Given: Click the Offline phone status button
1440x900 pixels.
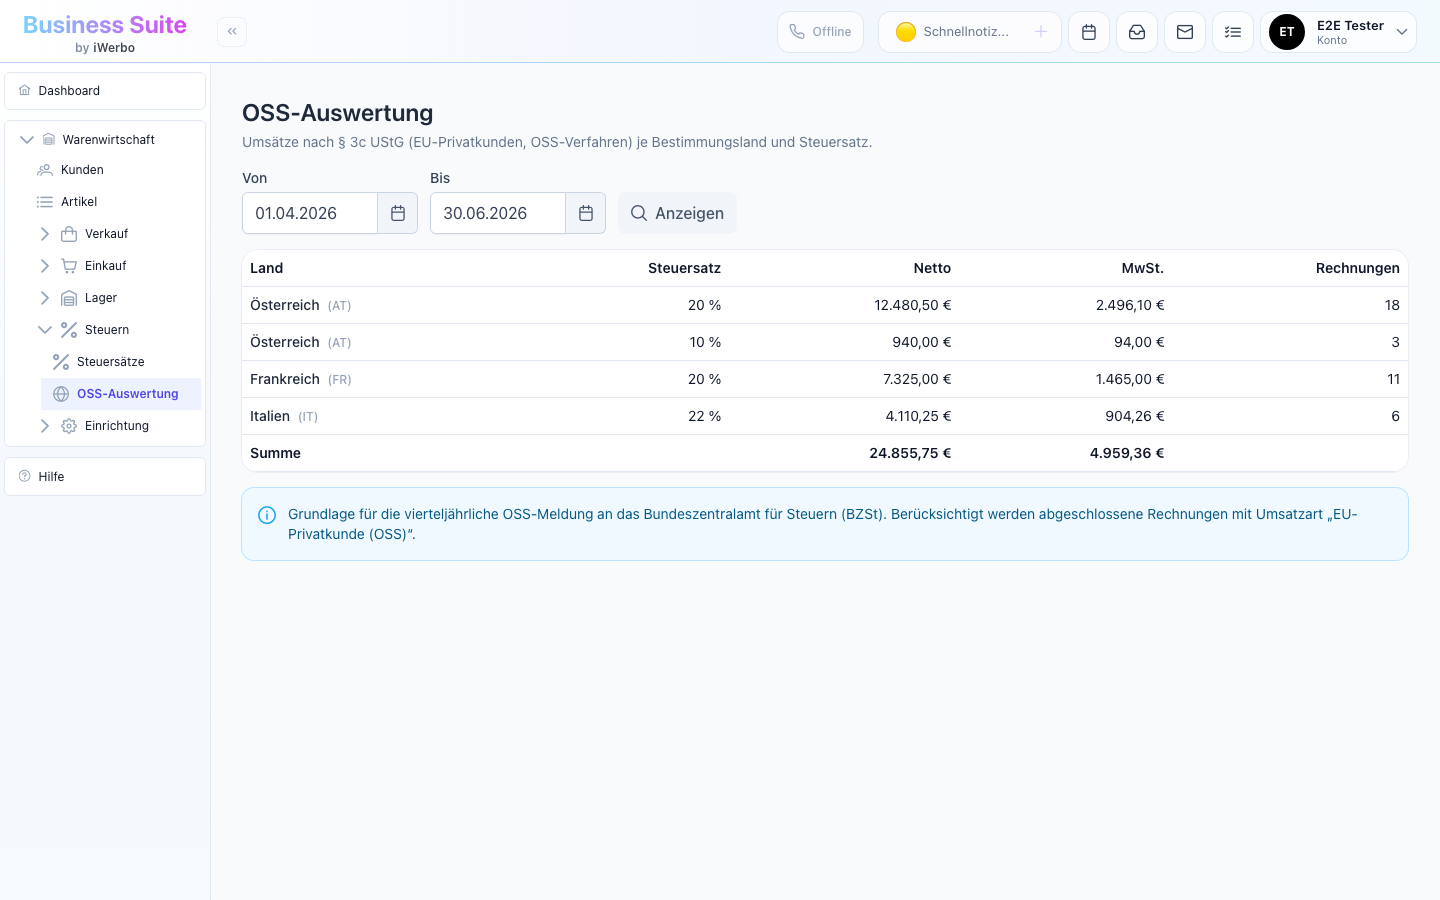Looking at the screenshot, I should [820, 32].
